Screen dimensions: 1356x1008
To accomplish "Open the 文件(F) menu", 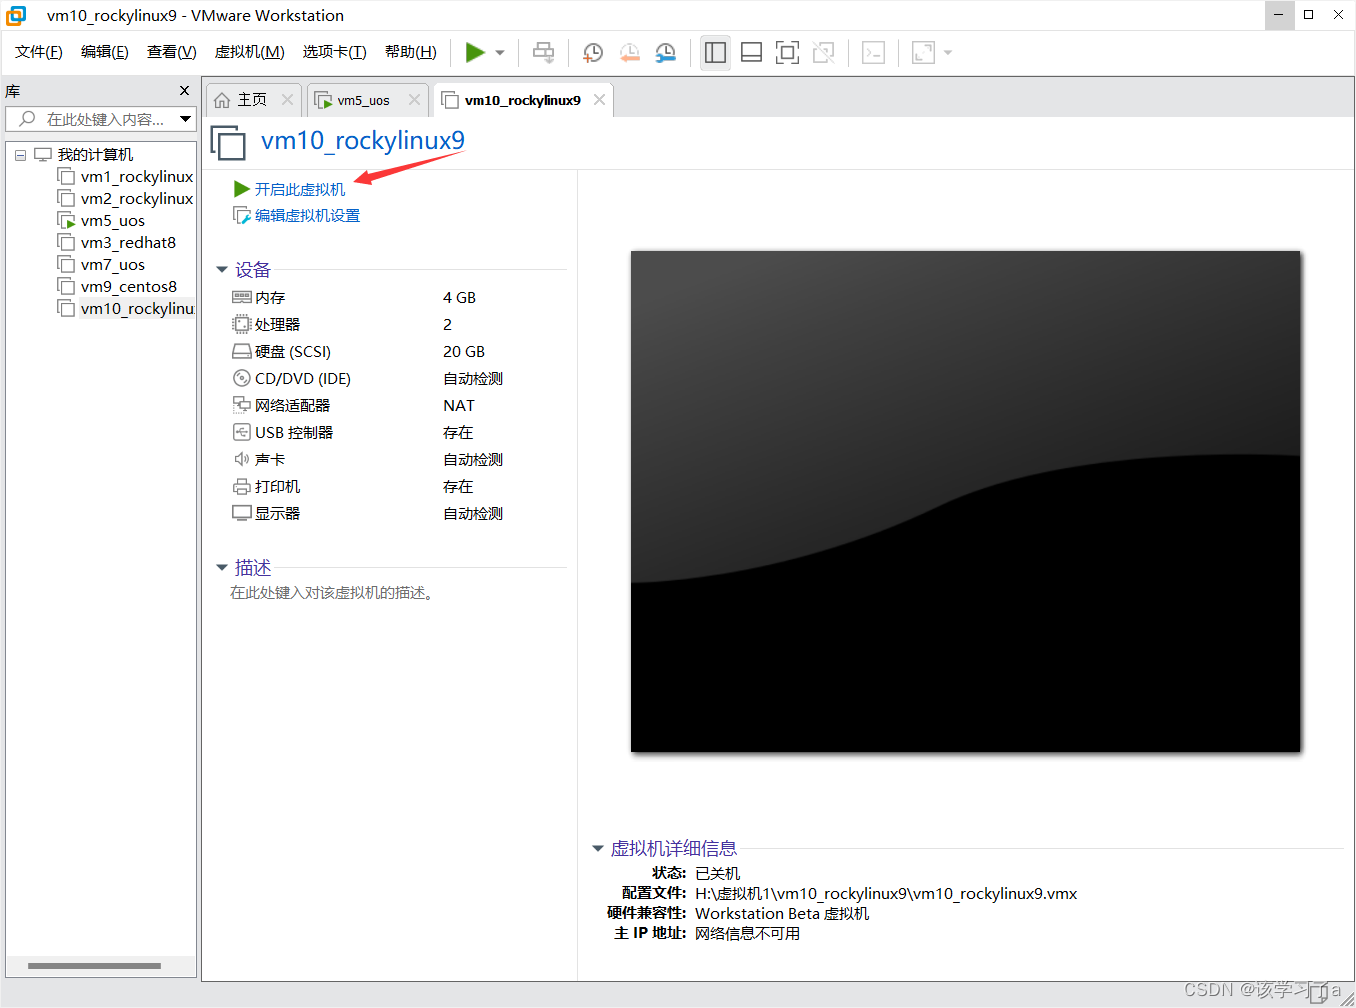I will [39, 52].
